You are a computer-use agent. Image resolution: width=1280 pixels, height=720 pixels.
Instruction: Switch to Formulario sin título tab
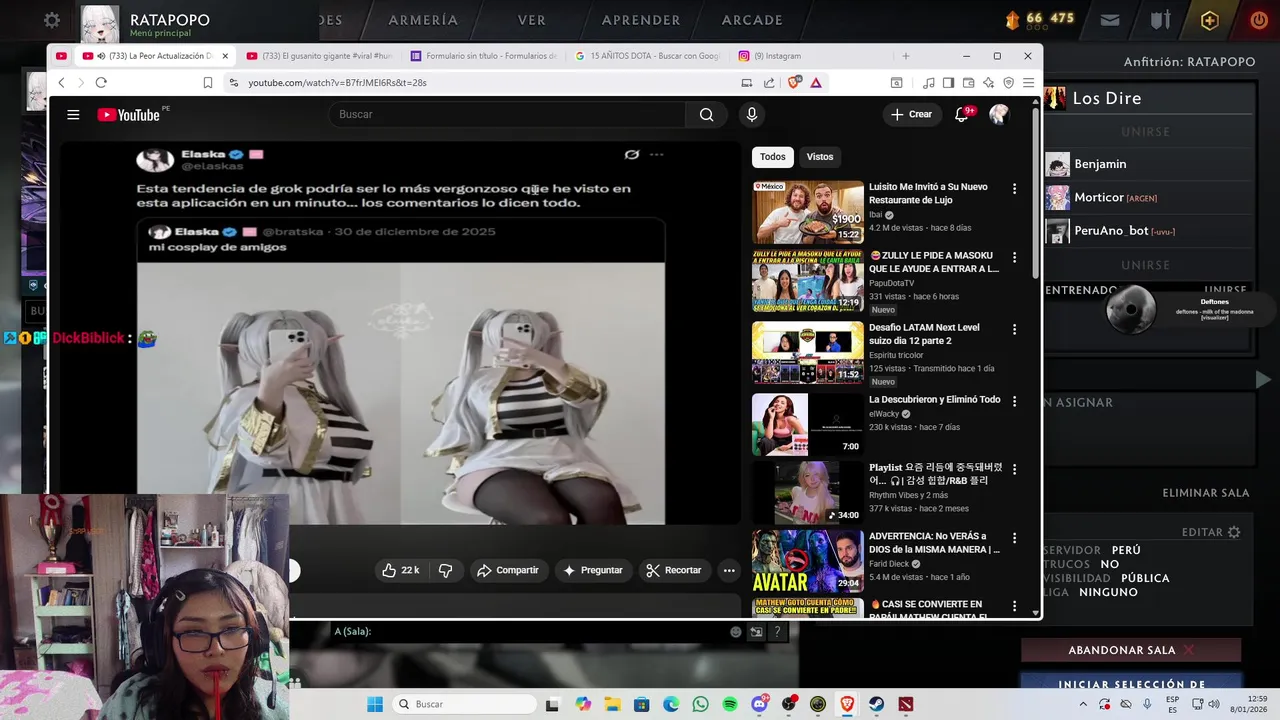click(x=484, y=56)
